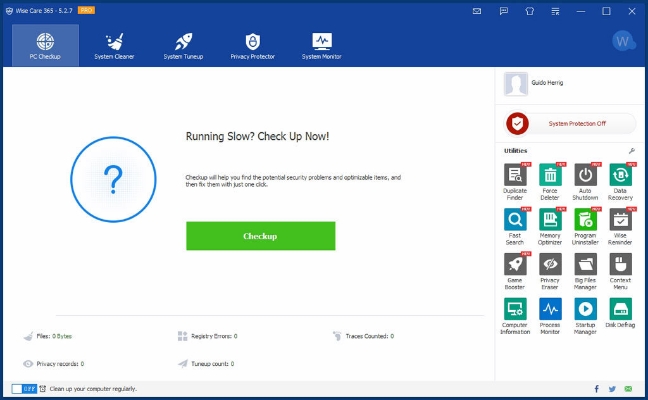Click the W account avatar icon
The height and width of the screenshot is (400, 648).
[x=623, y=41]
